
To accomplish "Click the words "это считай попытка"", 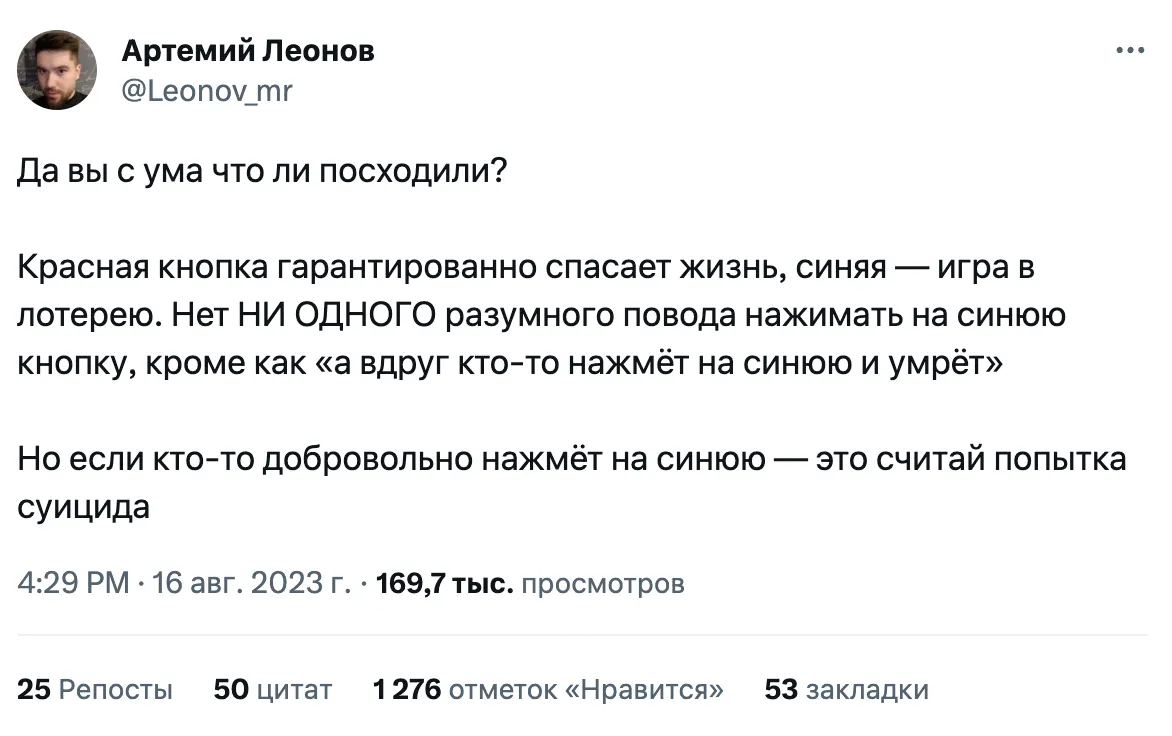I will coord(970,459).
